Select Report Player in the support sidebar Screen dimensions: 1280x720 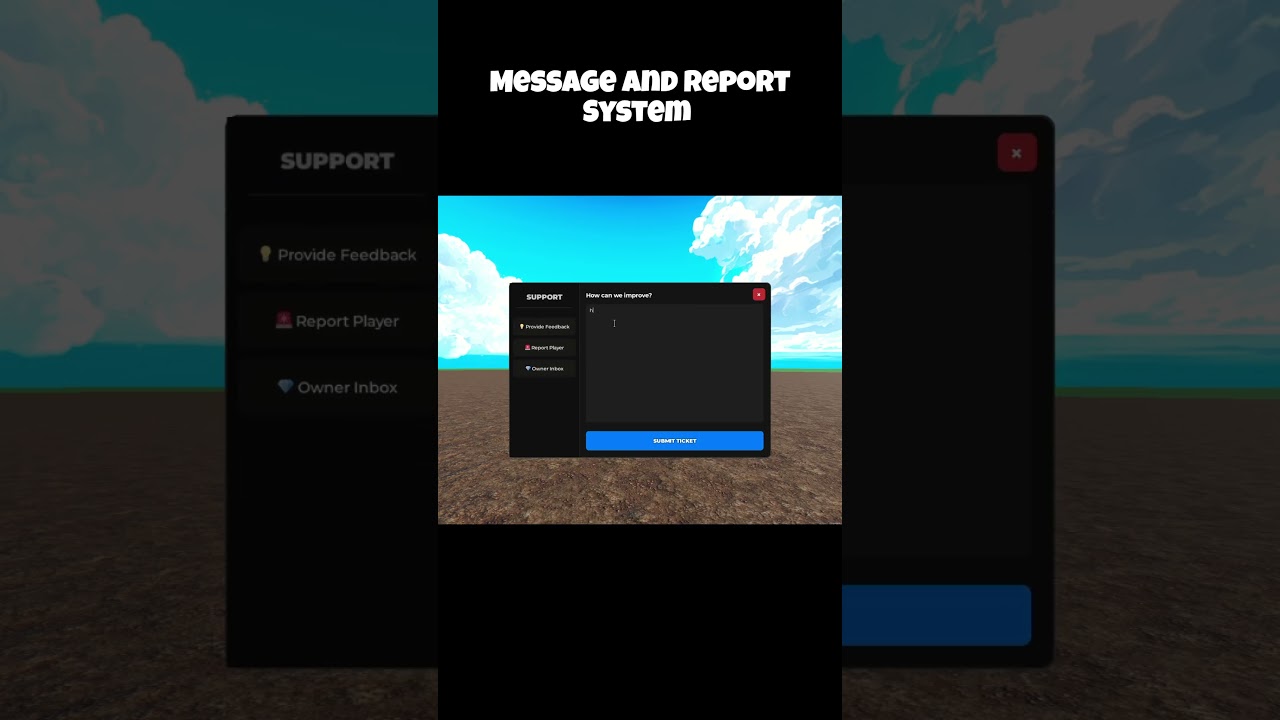(544, 348)
